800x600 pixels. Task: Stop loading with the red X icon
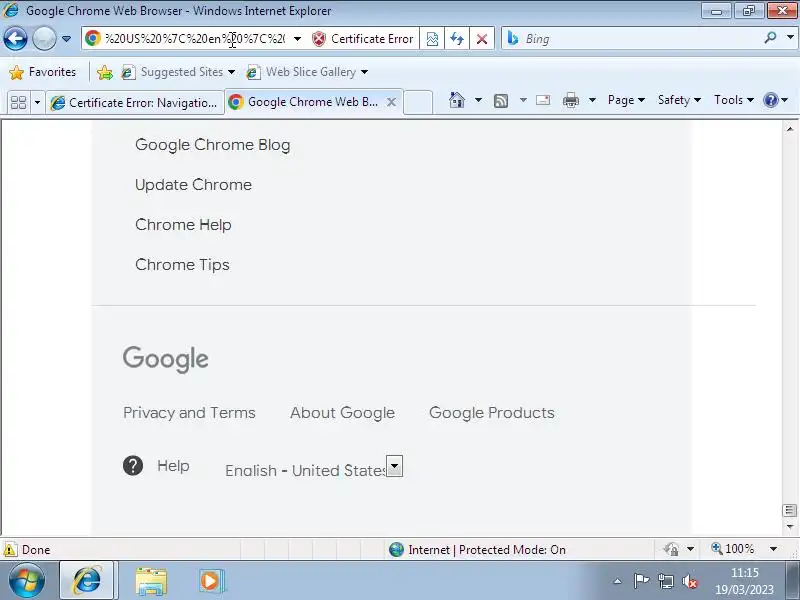click(482, 39)
